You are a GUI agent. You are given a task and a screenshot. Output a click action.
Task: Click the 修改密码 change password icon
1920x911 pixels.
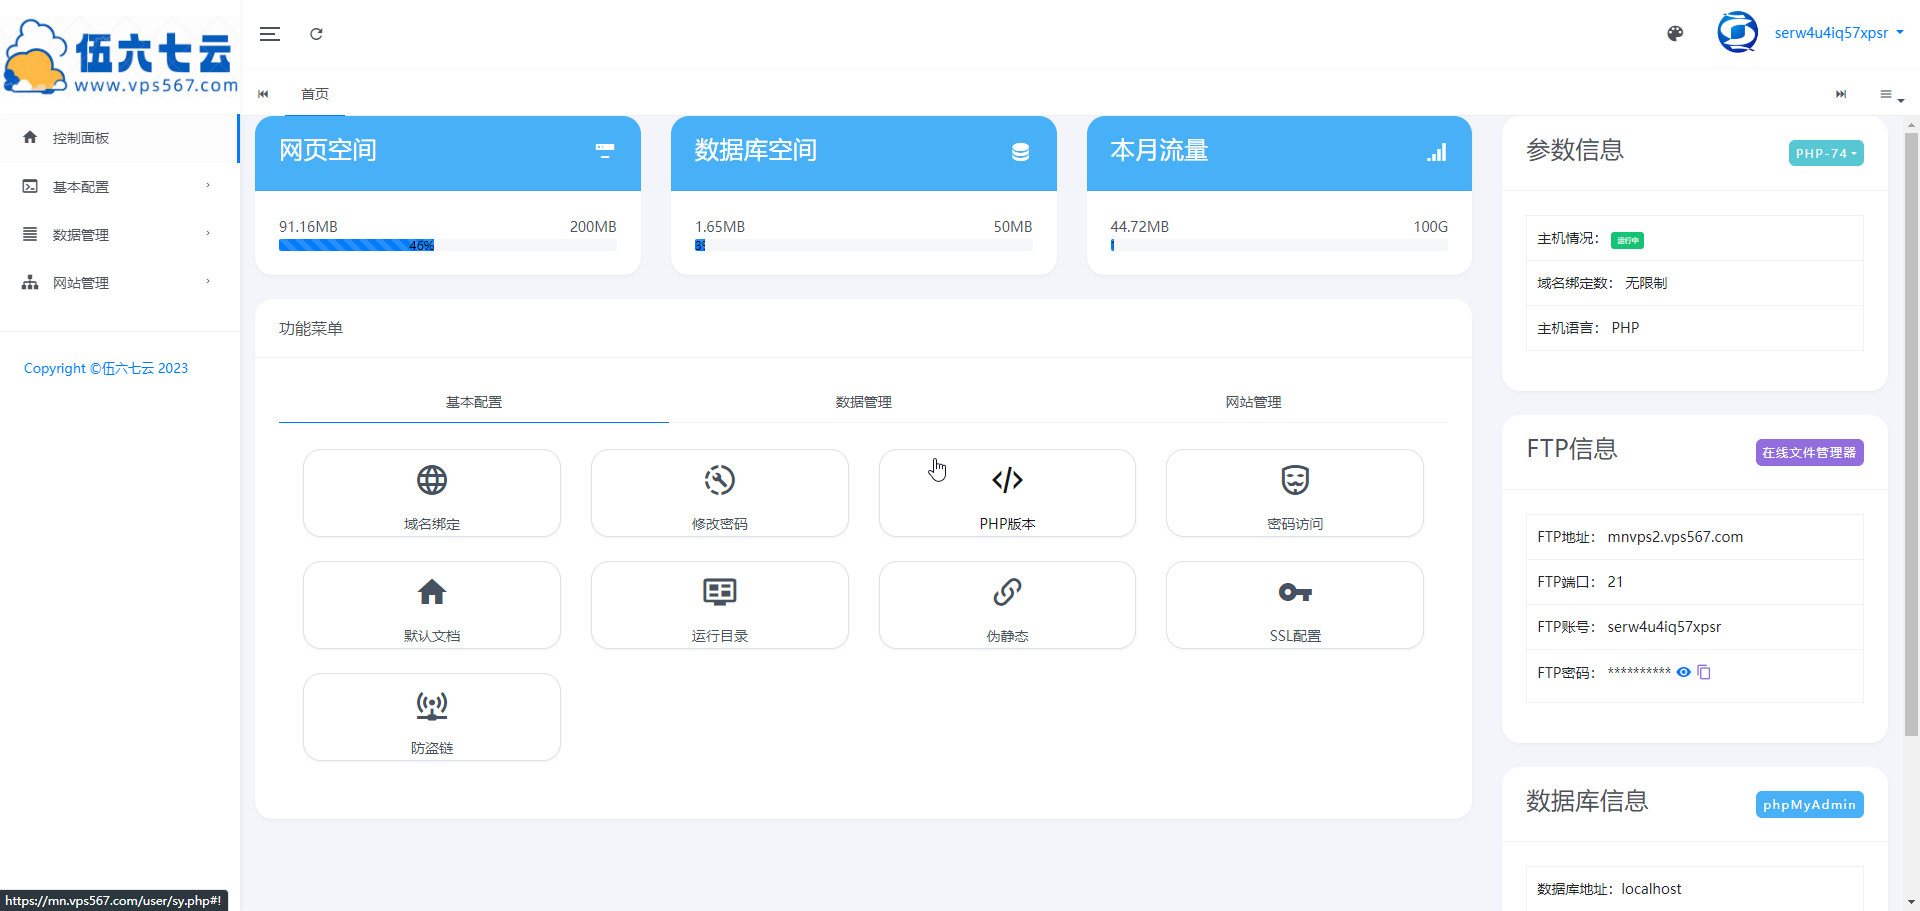click(x=719, y=481)
